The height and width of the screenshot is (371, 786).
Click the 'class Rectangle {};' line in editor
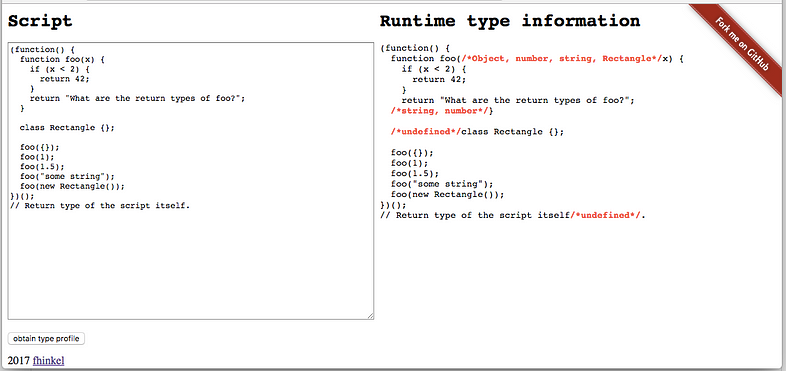(67, 127)
